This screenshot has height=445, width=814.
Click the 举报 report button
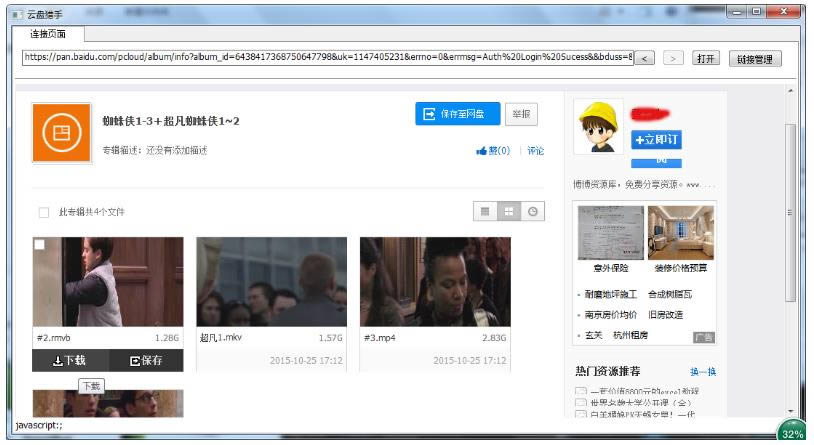pyautogui.click(x=519, y=114)
